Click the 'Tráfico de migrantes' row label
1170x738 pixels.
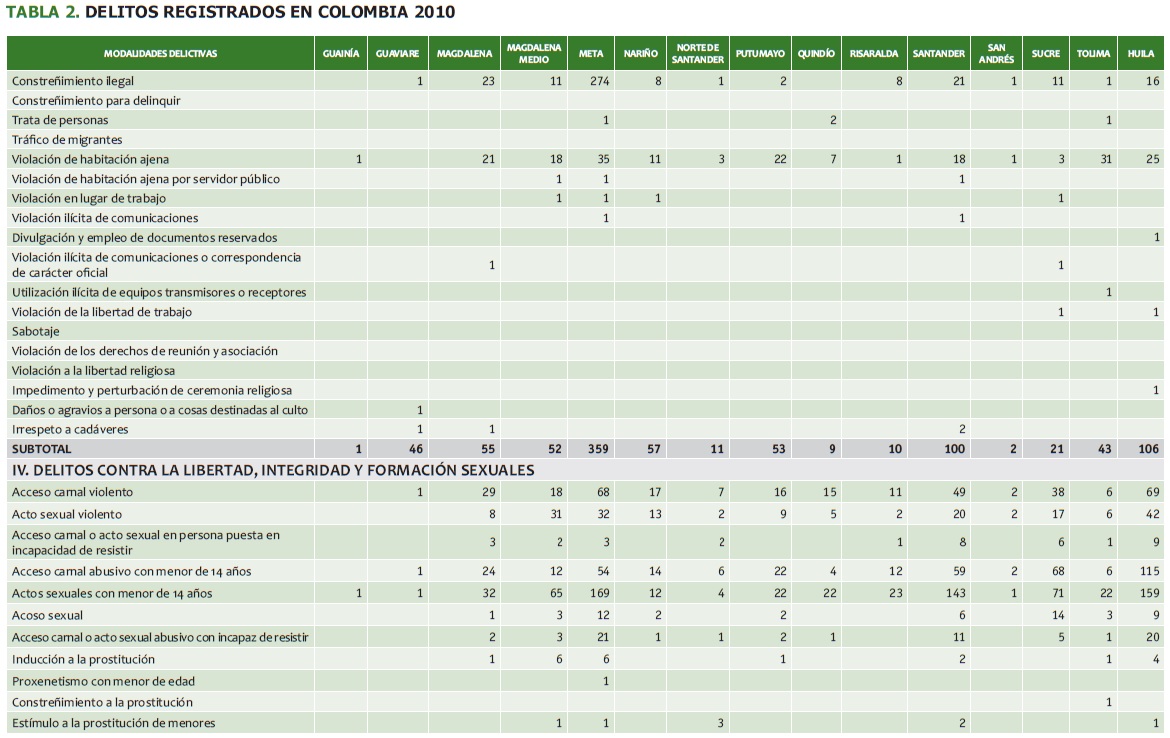(x=67, y=140)
